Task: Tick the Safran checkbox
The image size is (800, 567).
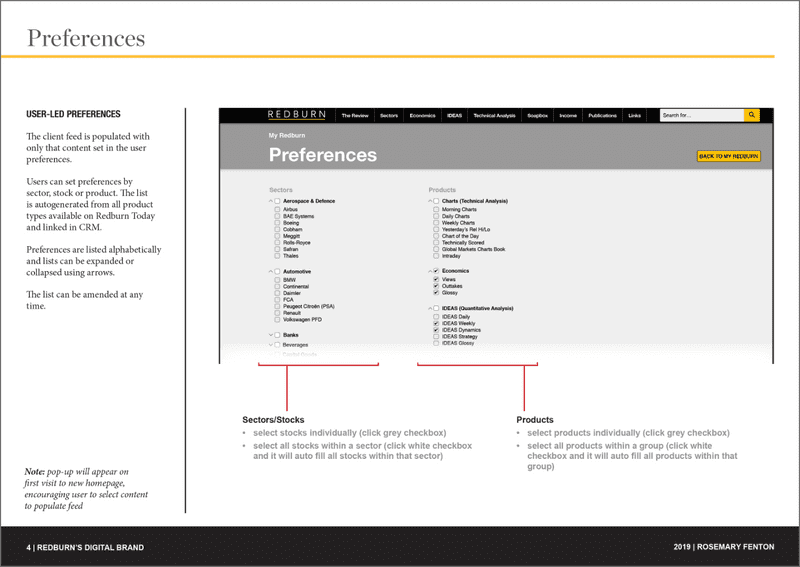Action: point(278,249)
